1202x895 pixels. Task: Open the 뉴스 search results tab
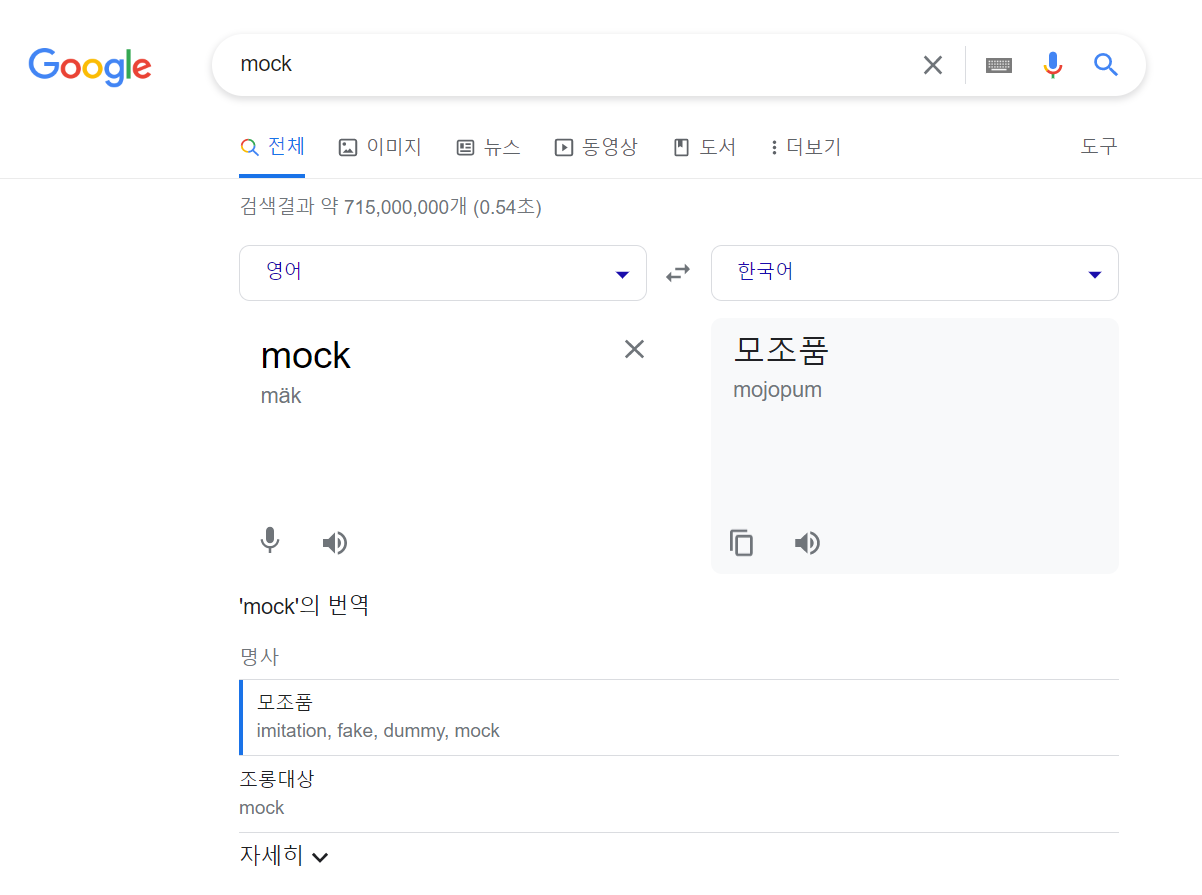pos(488,146)
